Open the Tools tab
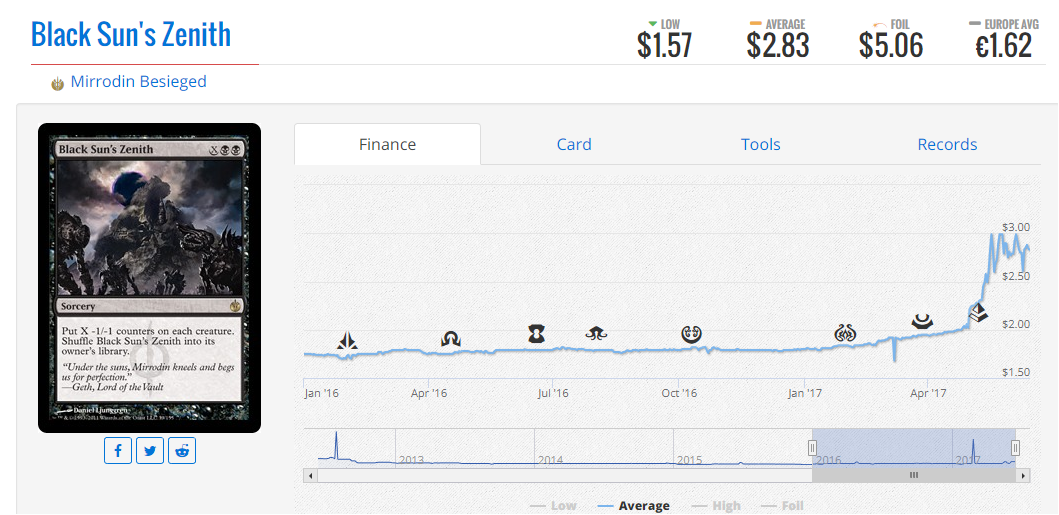 pyautogui.click(x=760, y=144)
